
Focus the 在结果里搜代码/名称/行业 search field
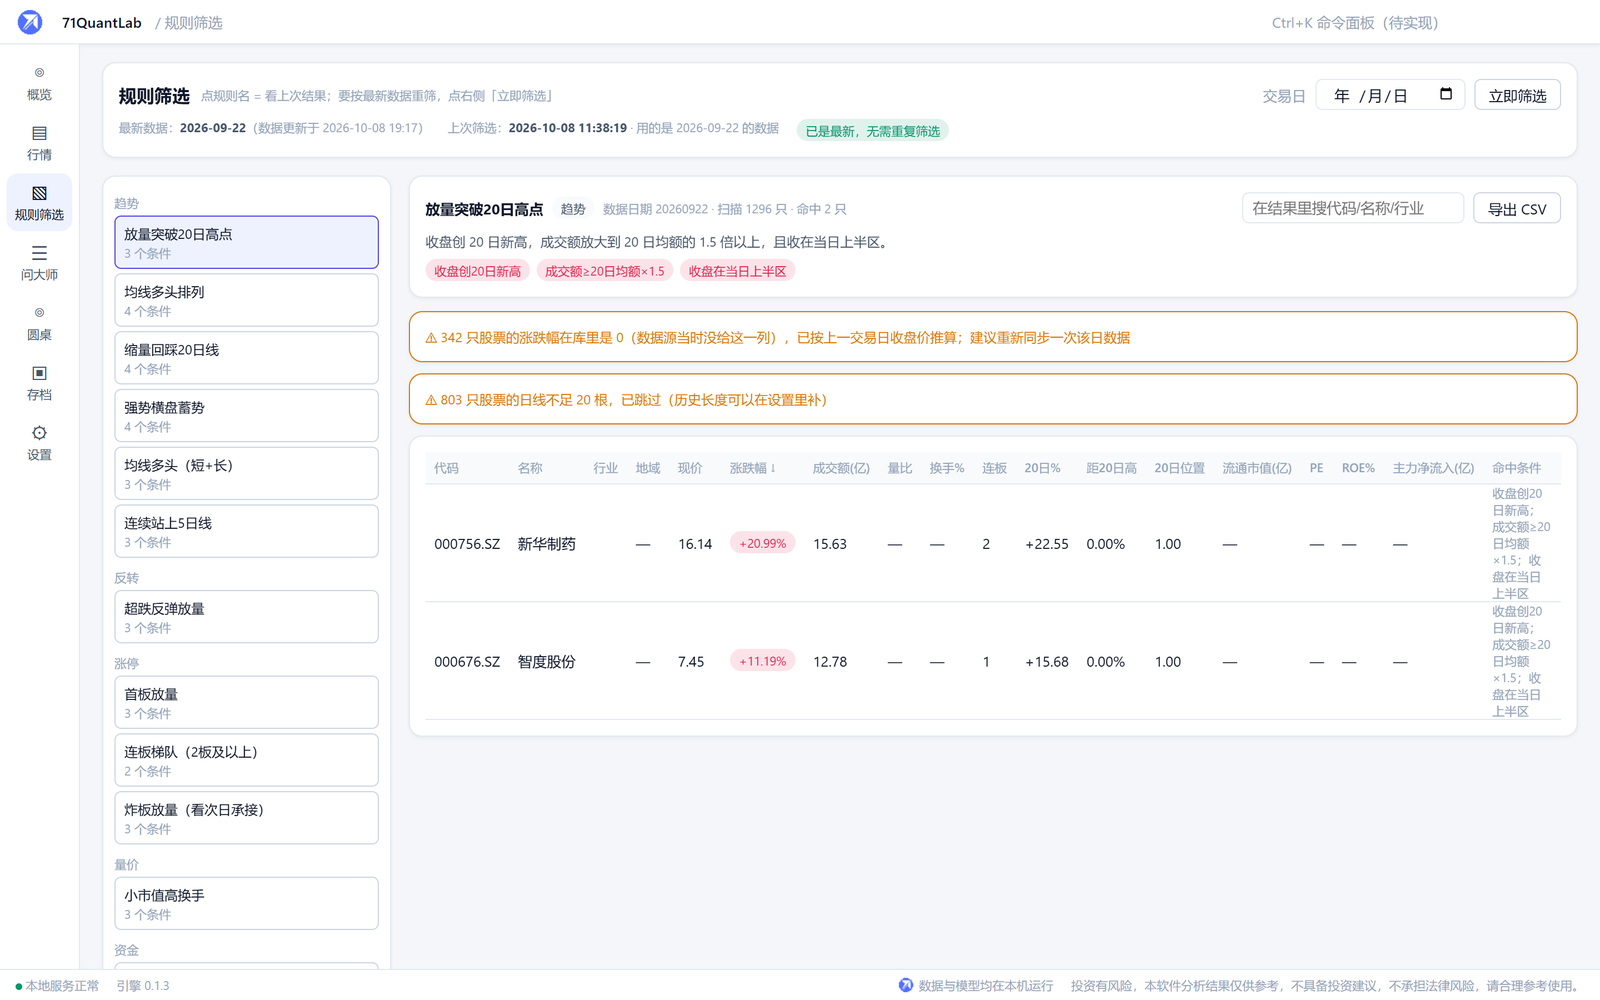[1353, 208]
